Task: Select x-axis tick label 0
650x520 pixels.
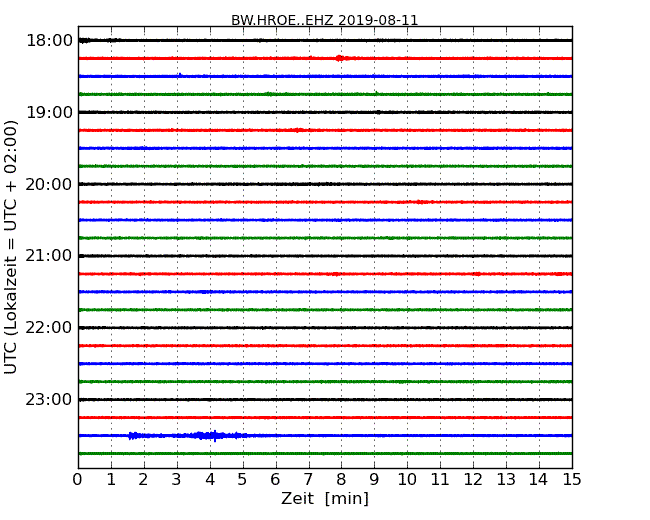Action: [x=78, y=480]
